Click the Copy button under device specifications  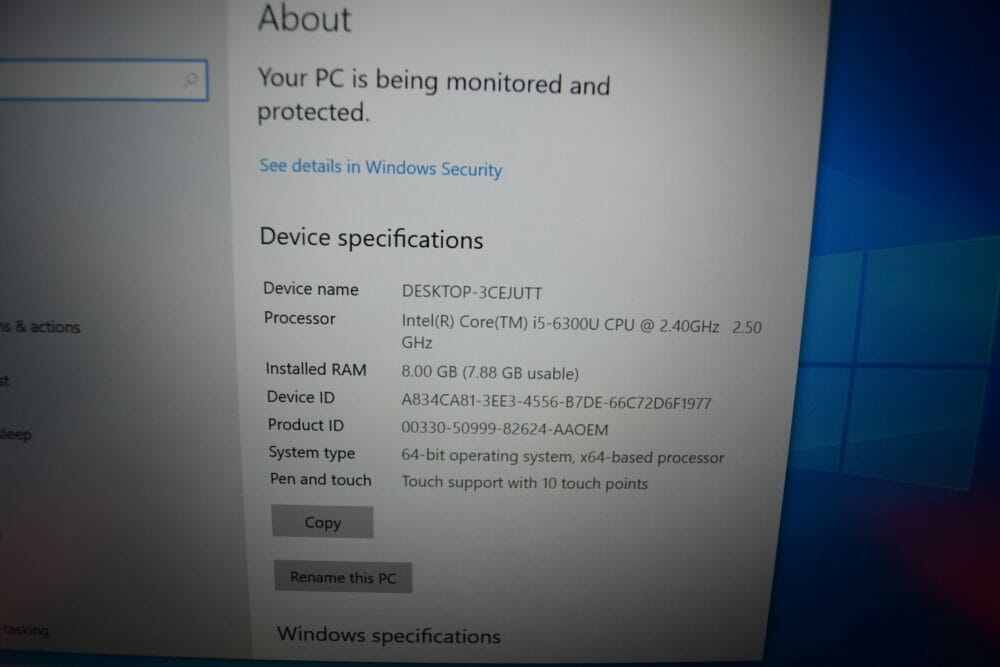pyautogui.click(x=322, y=522)
